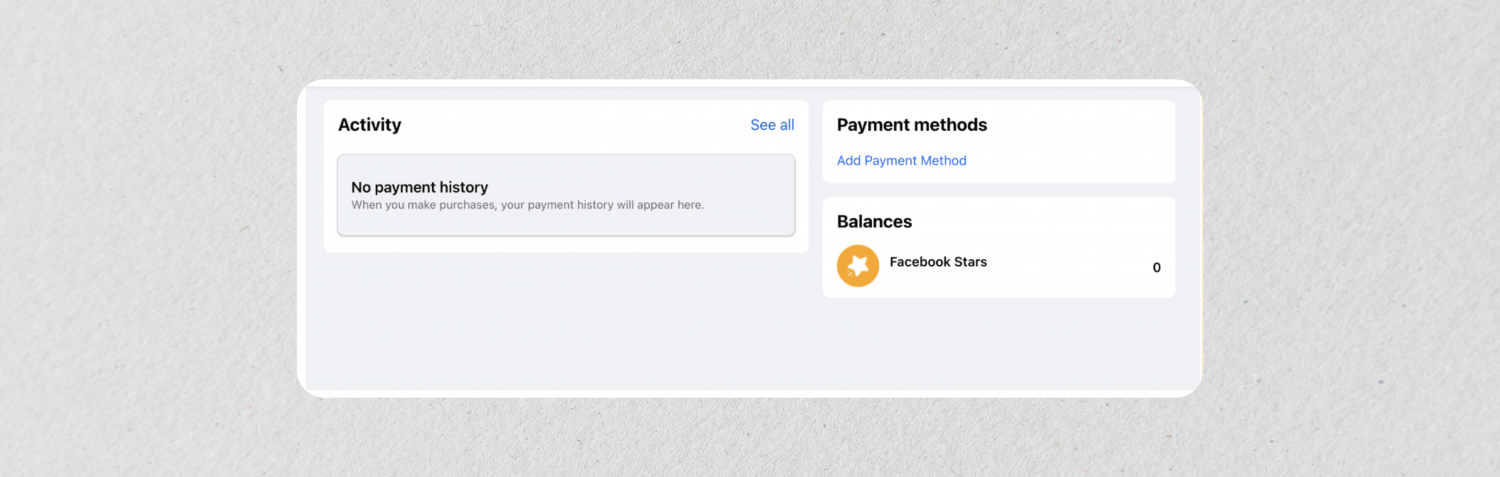The width and height of the screenshot is (1500, 477).
Task: Click the No payment history title
Action: [419, 187]
